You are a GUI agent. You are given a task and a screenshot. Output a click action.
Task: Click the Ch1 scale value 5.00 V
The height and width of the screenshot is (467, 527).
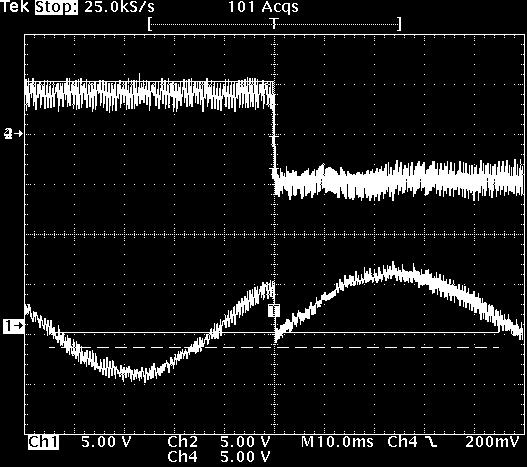pos(106,442)
